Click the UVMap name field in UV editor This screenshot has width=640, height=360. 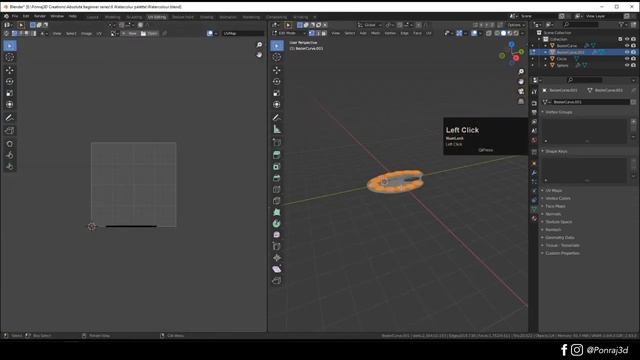coord(243,33)
